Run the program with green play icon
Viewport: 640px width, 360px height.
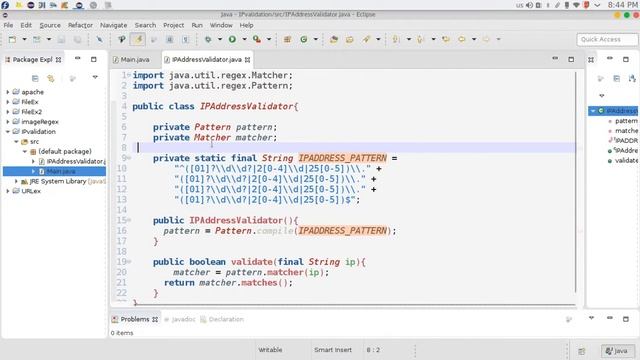[232, 39]
